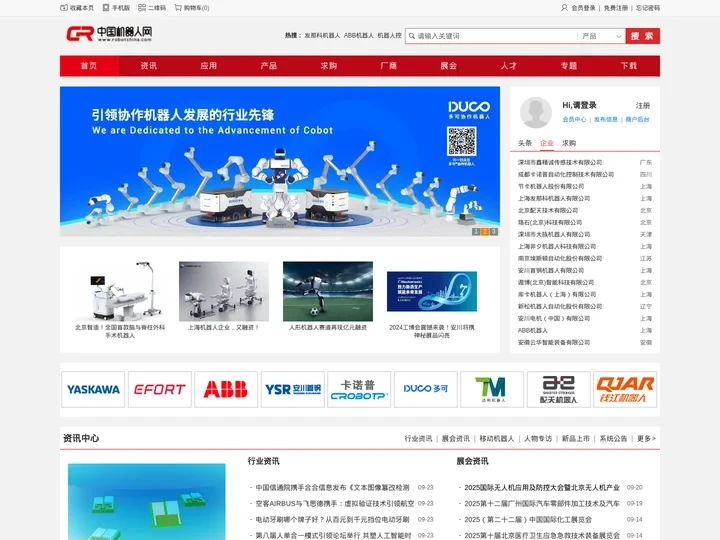Click the 免费注册 link
720x540 pixels.
tap(616, 8)
